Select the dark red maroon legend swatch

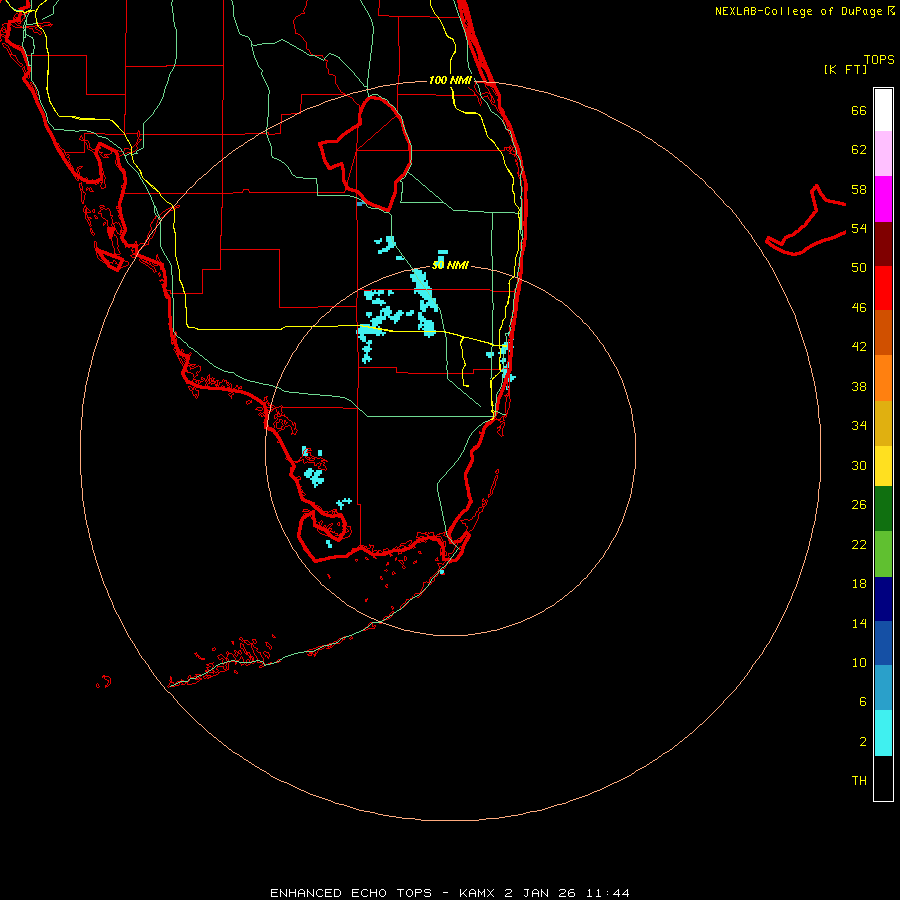click(883, 244)
